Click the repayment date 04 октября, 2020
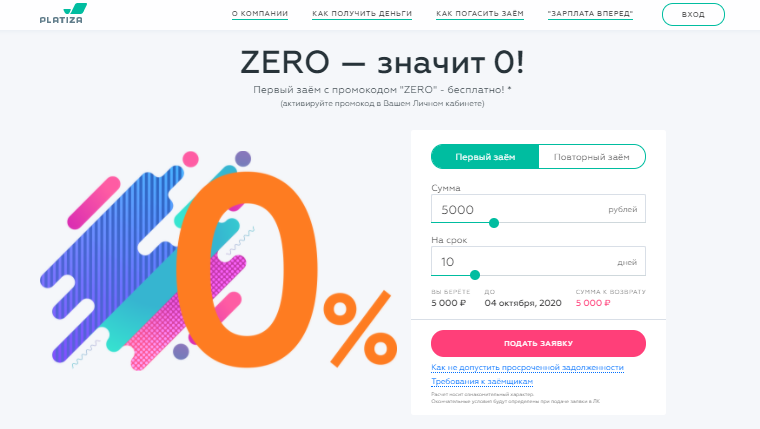This screenshot has height=429, width=760. click(523, 303)
